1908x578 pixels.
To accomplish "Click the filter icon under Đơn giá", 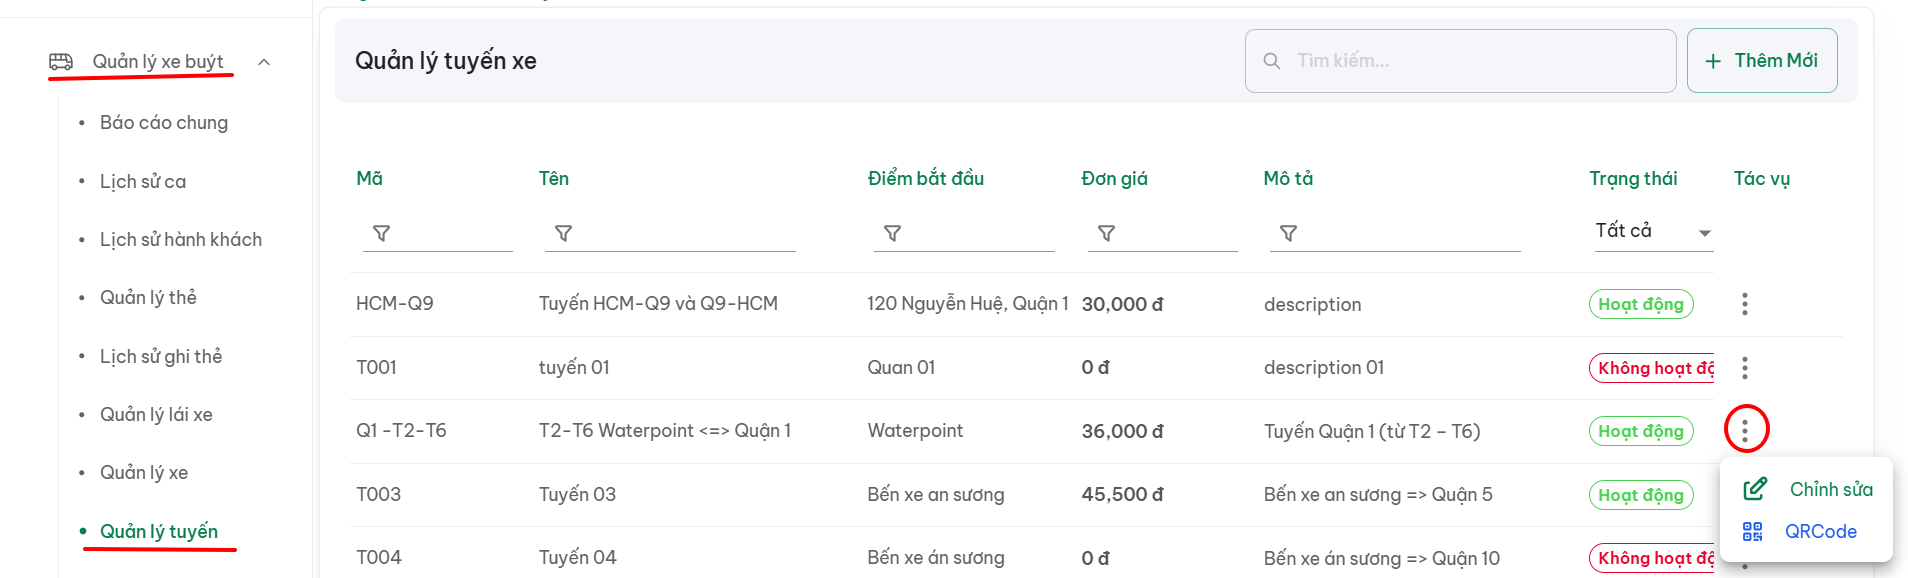I will (1107, 233).
